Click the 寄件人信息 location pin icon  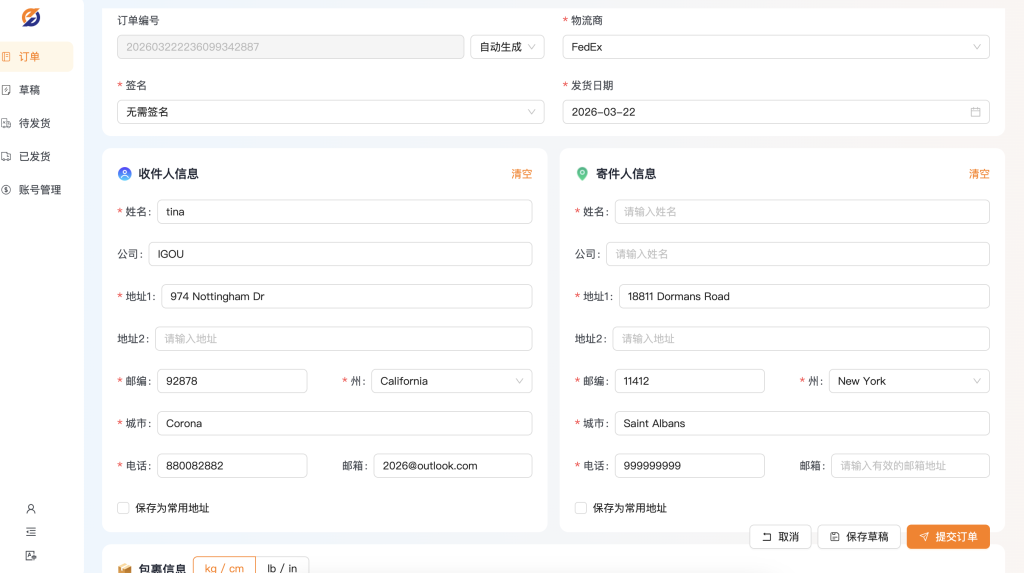coord(582,174)
